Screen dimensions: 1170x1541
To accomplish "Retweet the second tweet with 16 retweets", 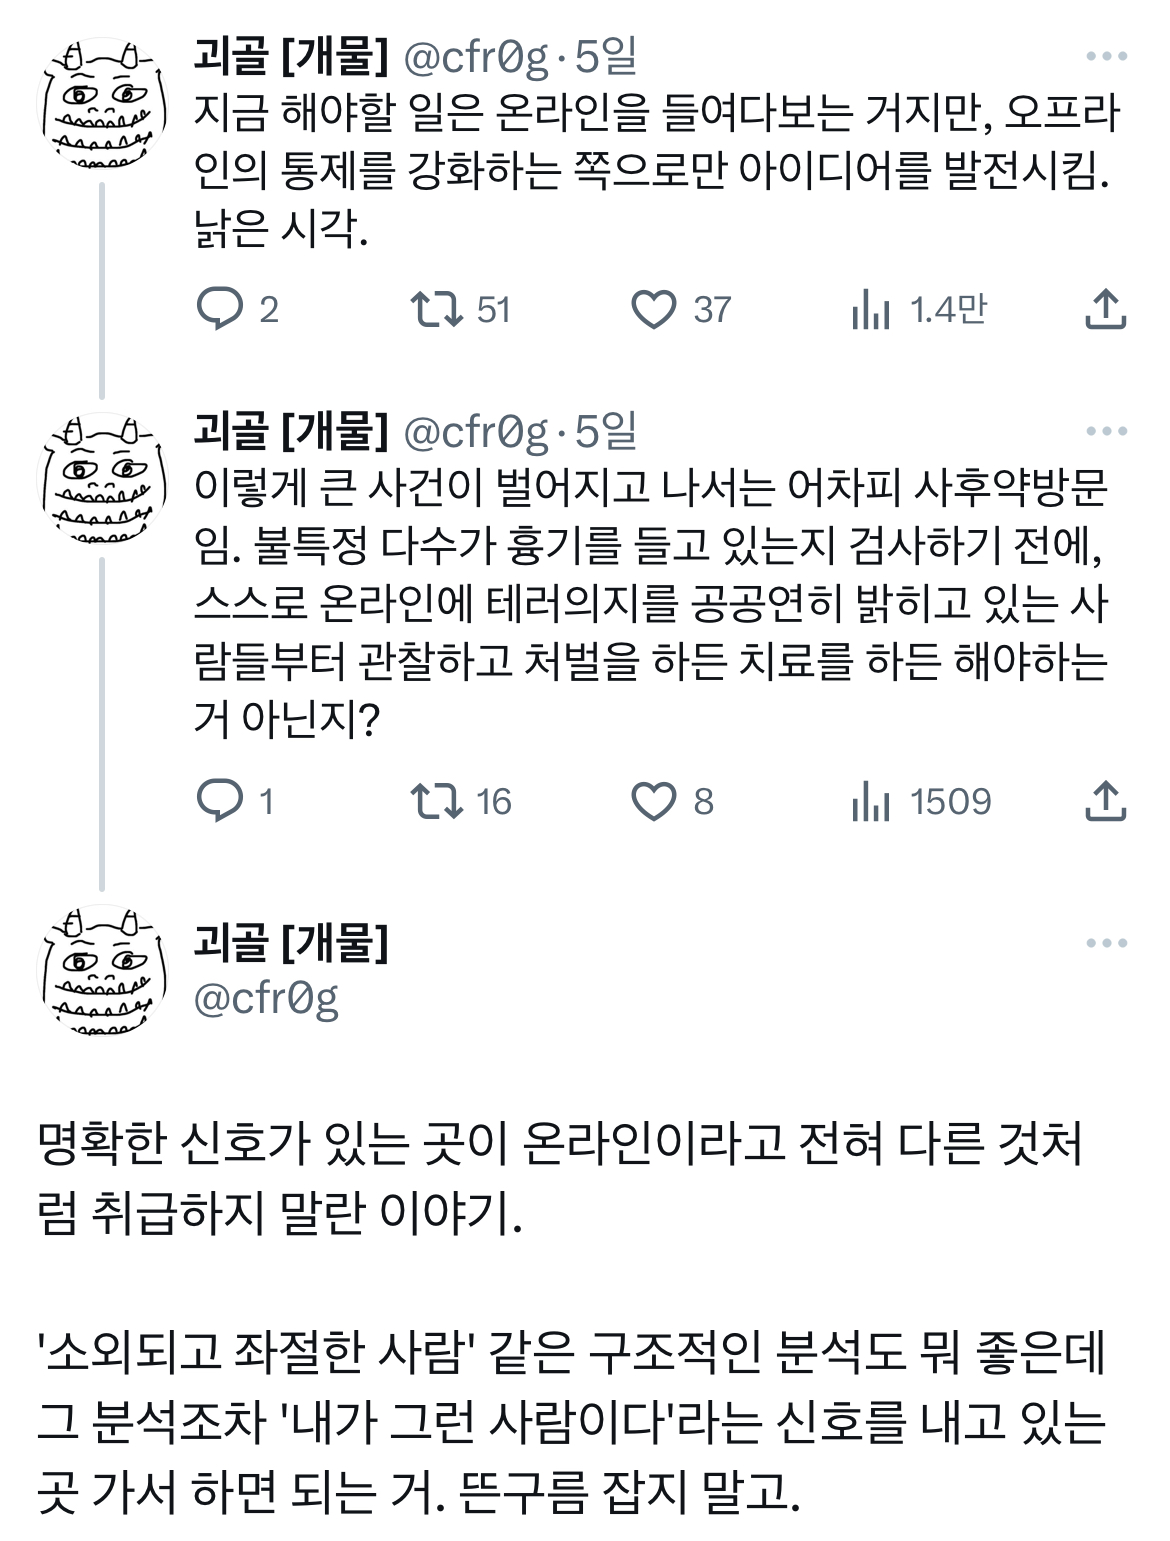I will coord(437,801).
